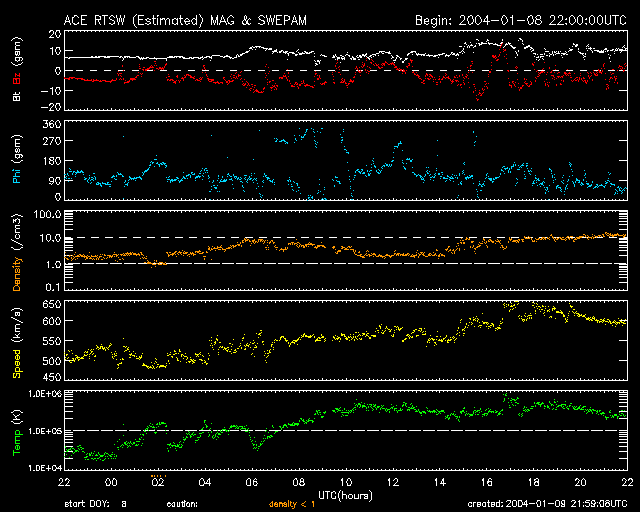
Task: Click the '00' hour label on time axis
Action: click(x=111, y=482)
